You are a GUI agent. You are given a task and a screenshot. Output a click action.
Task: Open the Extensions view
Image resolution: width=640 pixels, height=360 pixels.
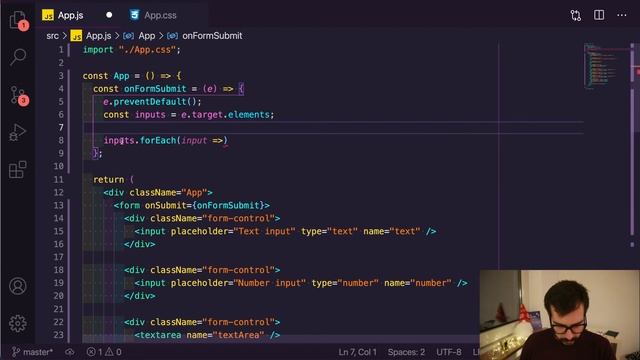(x=18, y=169)
